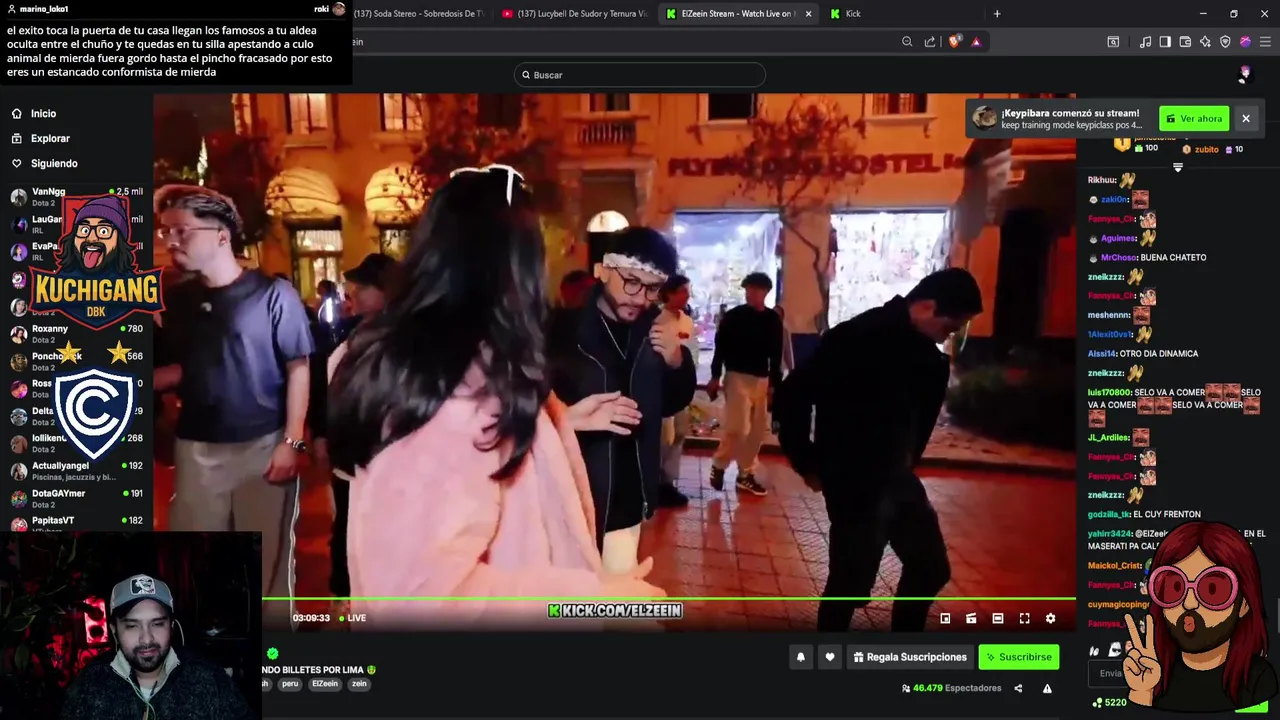Open video player settings gear
The image size is (1280, 720).
1050,619
